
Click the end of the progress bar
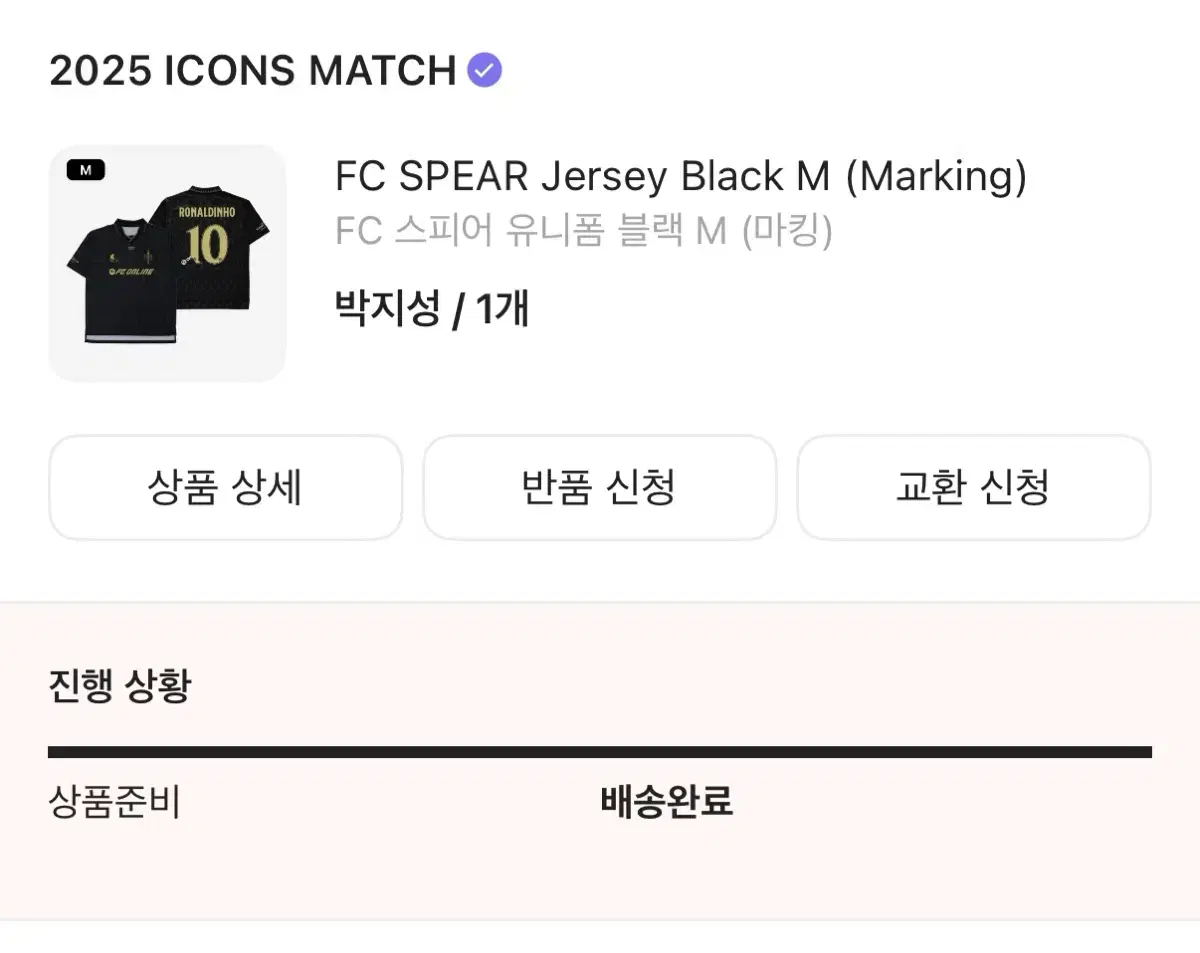pyautogui.click(x=1148, y=747)
